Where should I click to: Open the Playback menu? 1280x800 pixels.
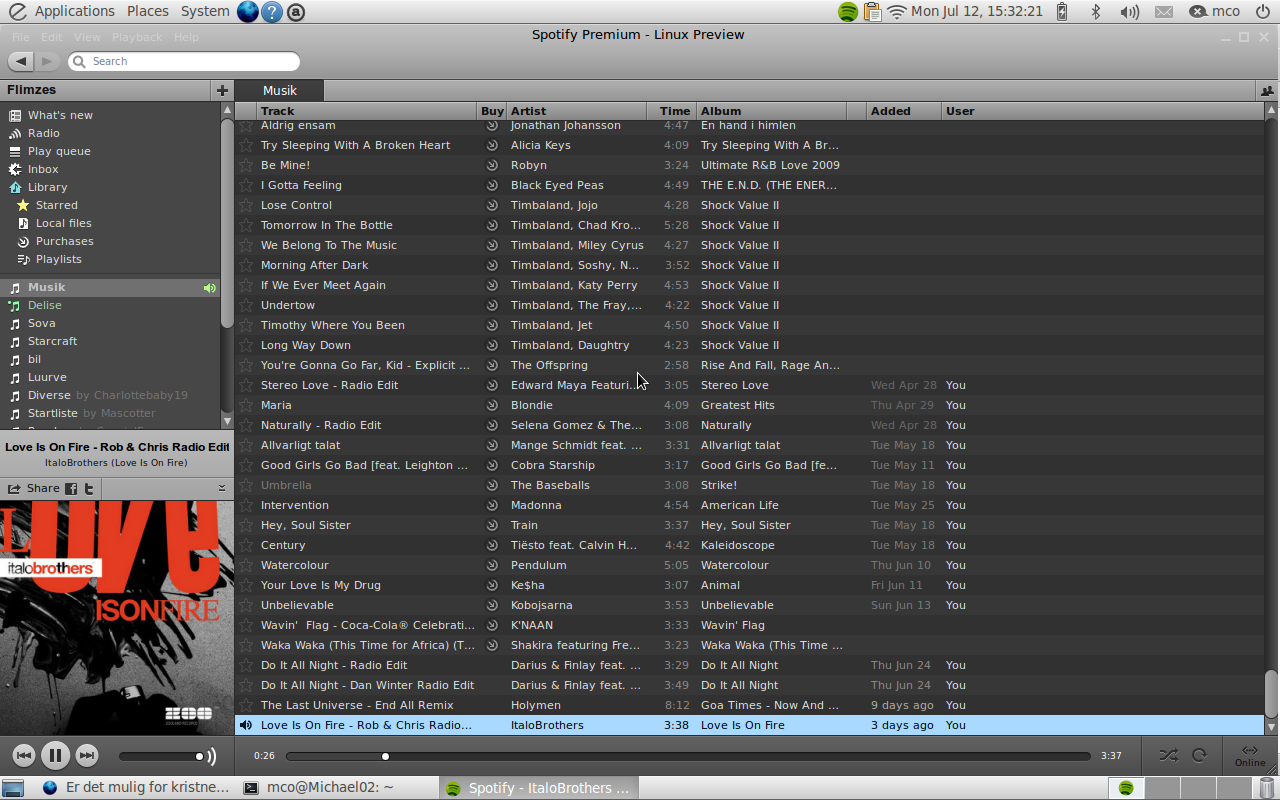(137, 37)
